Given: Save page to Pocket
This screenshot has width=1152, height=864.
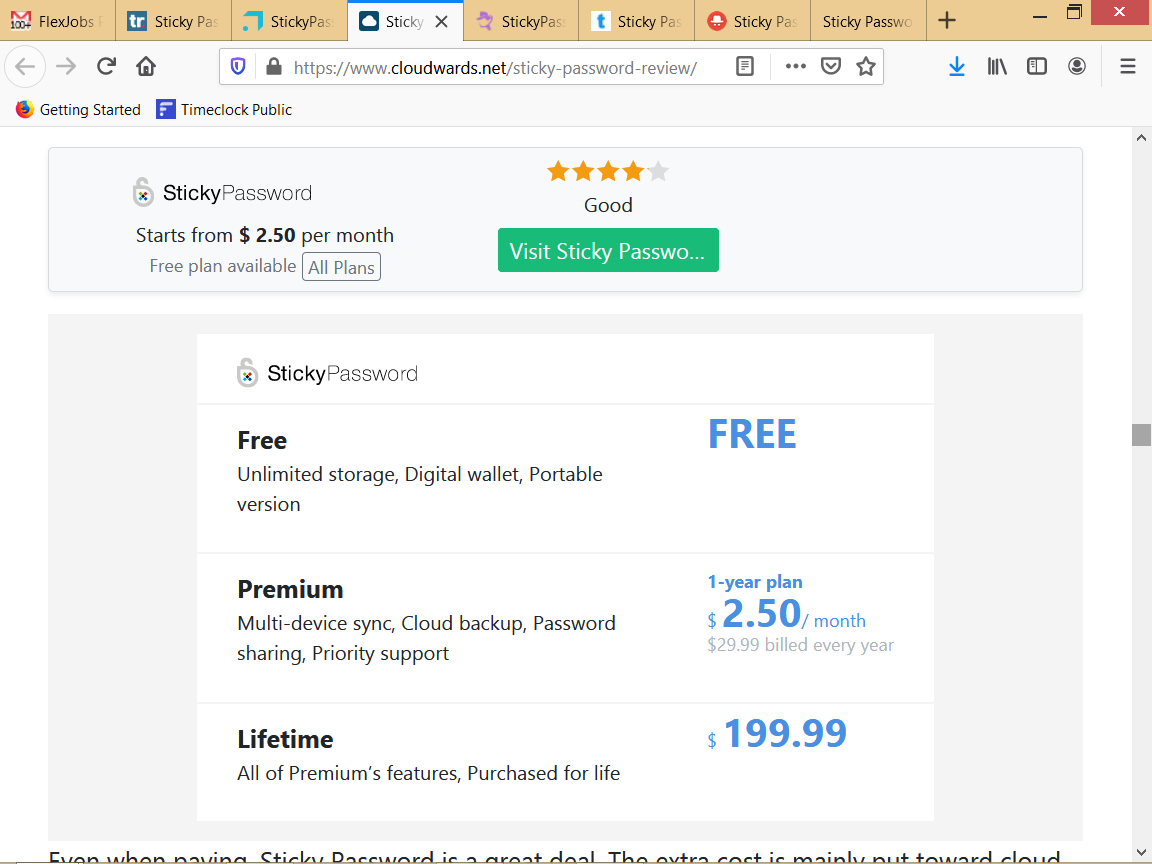Looking at the screenshot, I should 831,67.
